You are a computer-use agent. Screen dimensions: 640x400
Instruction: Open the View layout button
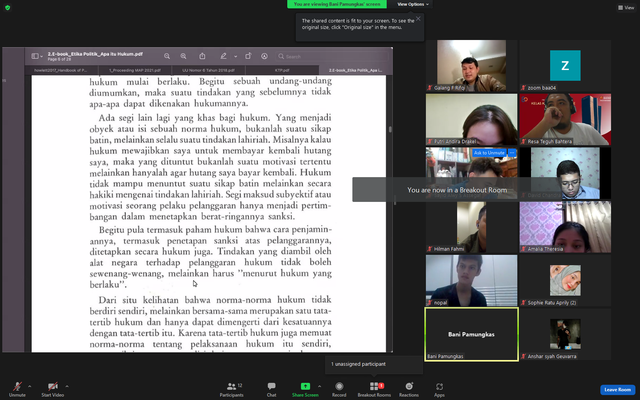(626, 7)
